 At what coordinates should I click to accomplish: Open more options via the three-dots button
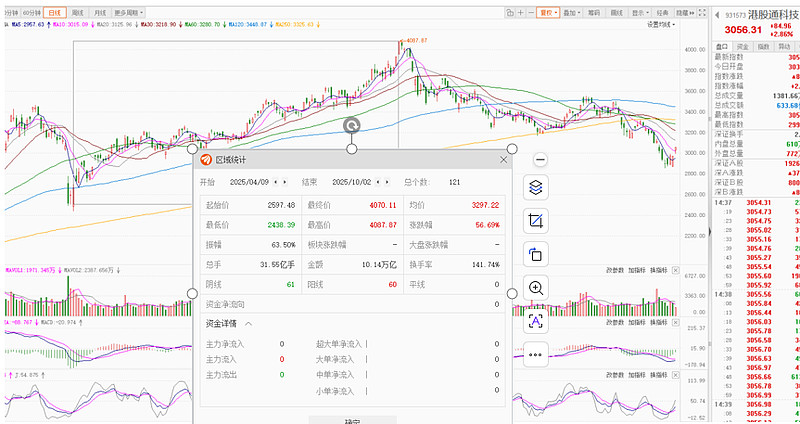pos(536,355)
